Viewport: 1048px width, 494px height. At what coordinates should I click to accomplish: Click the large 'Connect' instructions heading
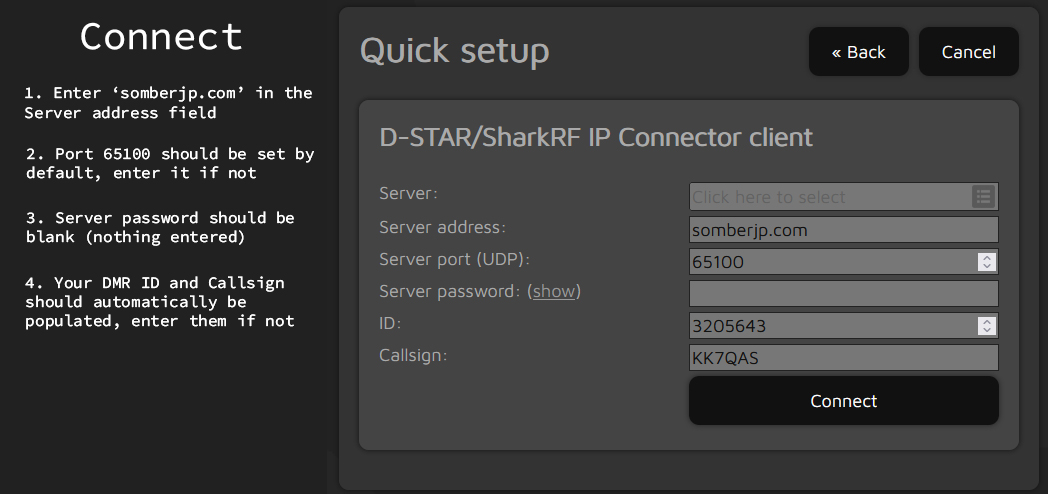[x=161, y=37]
